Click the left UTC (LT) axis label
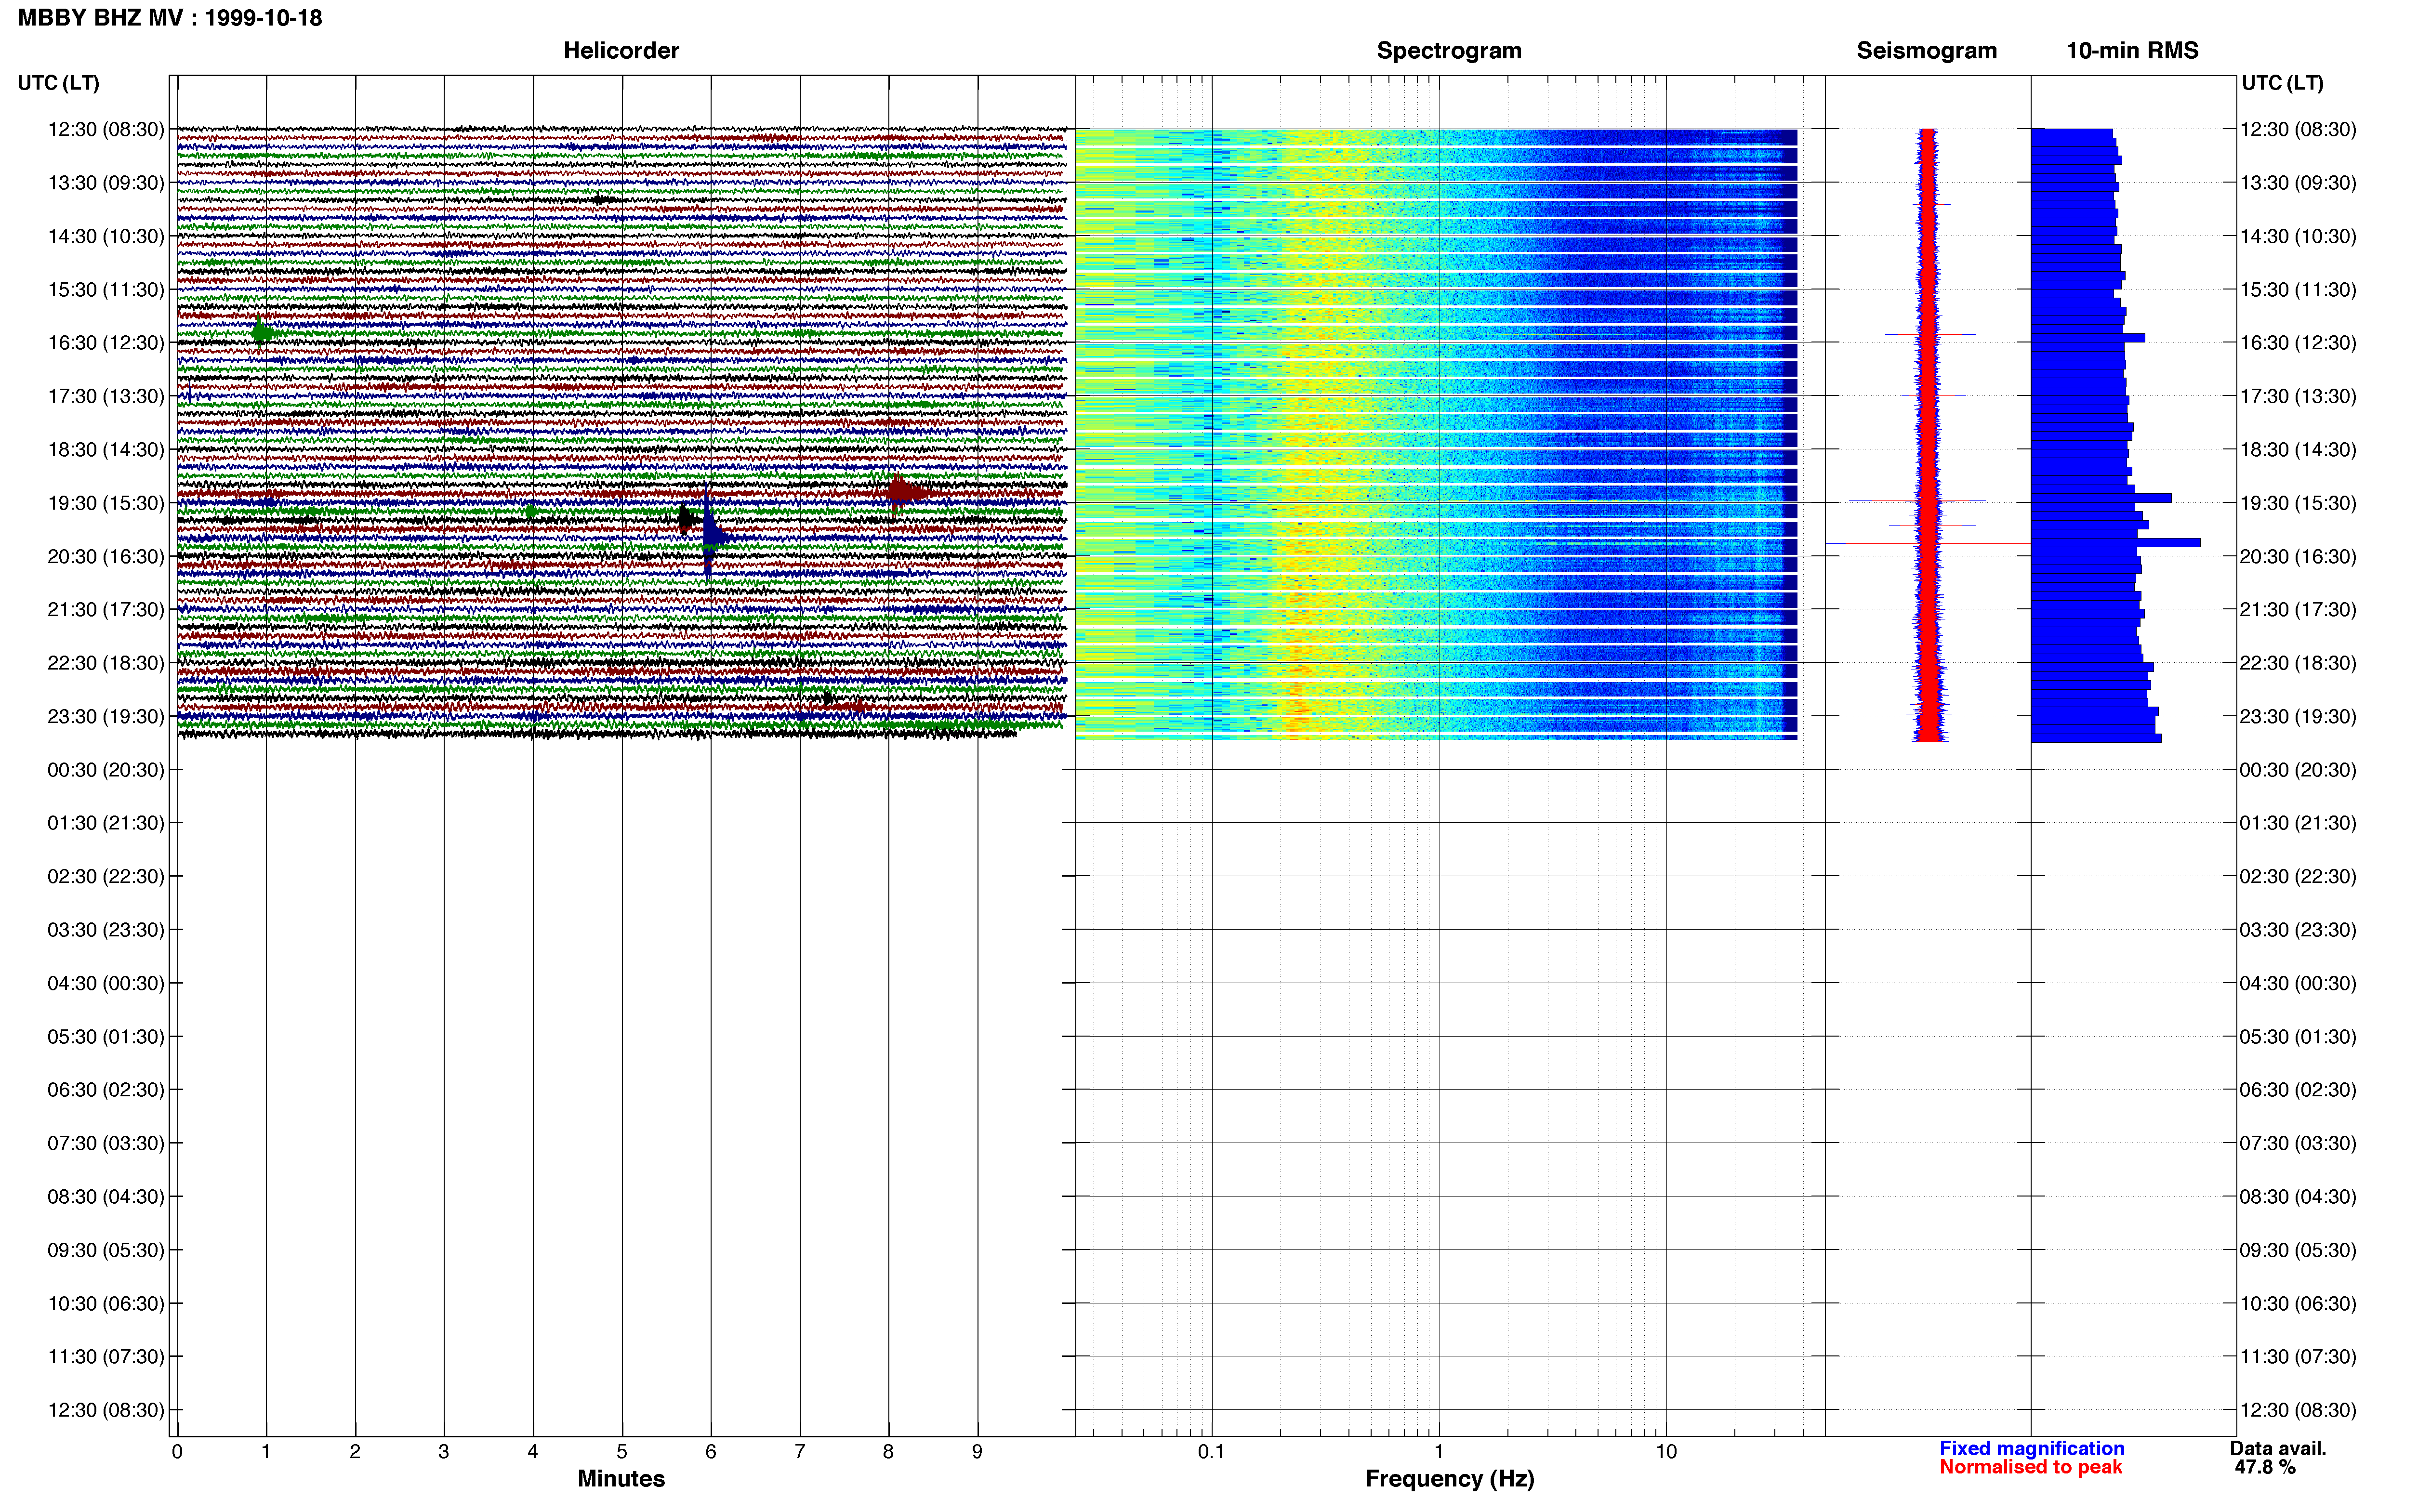 tap(59, 83)
